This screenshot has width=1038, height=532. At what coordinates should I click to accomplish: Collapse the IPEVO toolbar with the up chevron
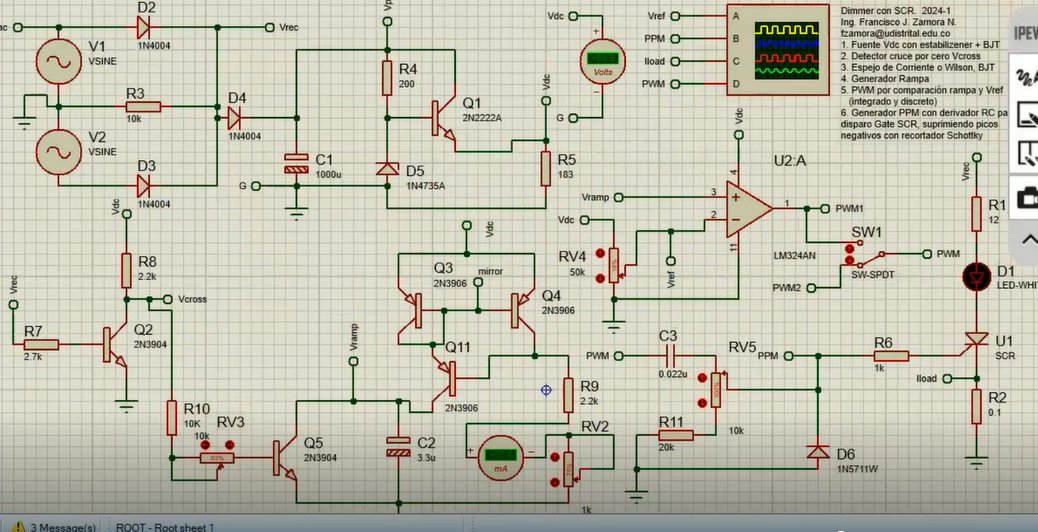(x=1028, y=239)
